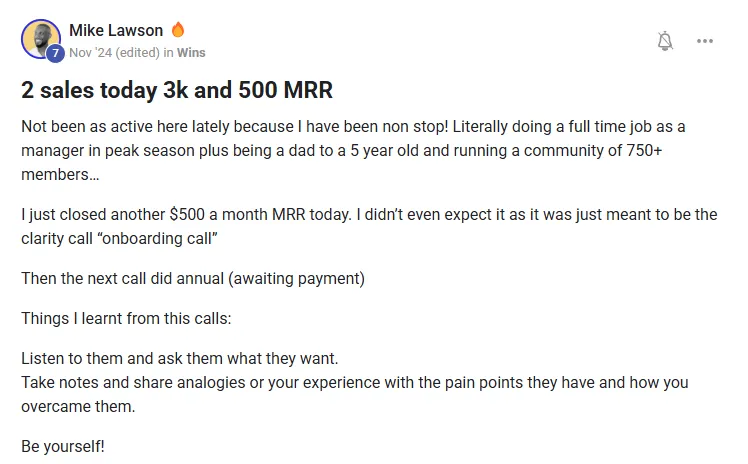Click the 'Be yourself!' line
The height and width of the screenshot is (464, 748).
[x=62, y=446]
